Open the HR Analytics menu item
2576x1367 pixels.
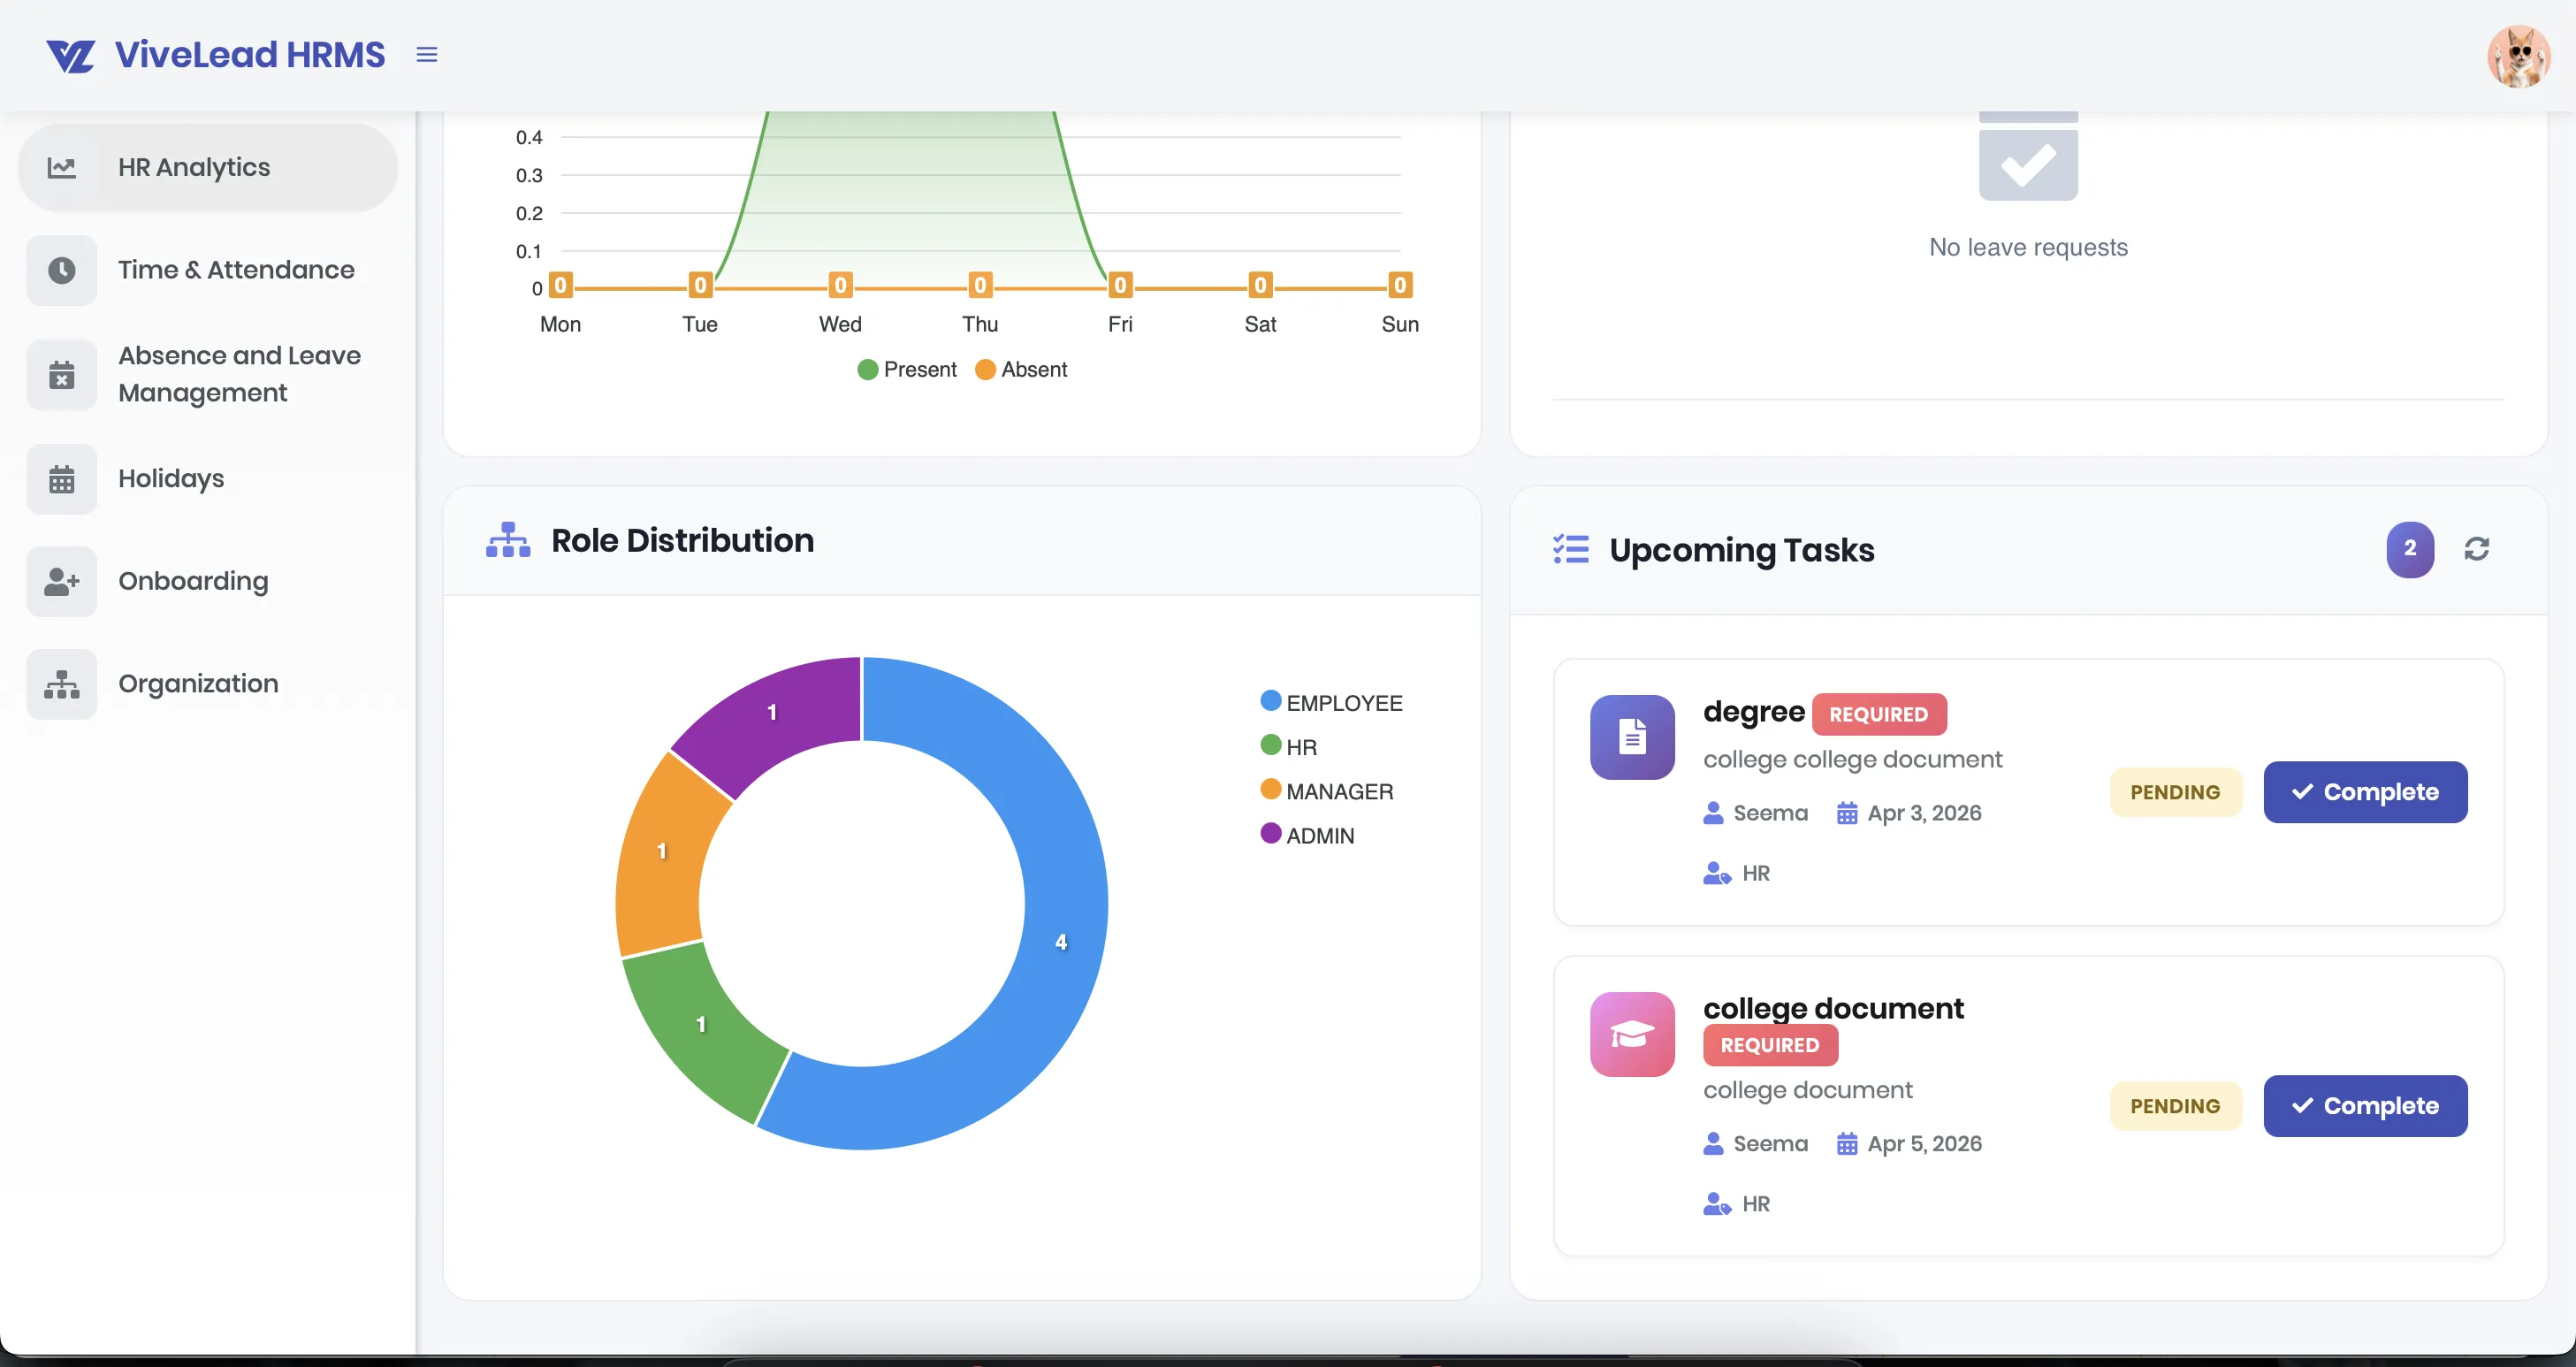pos(208,167)
